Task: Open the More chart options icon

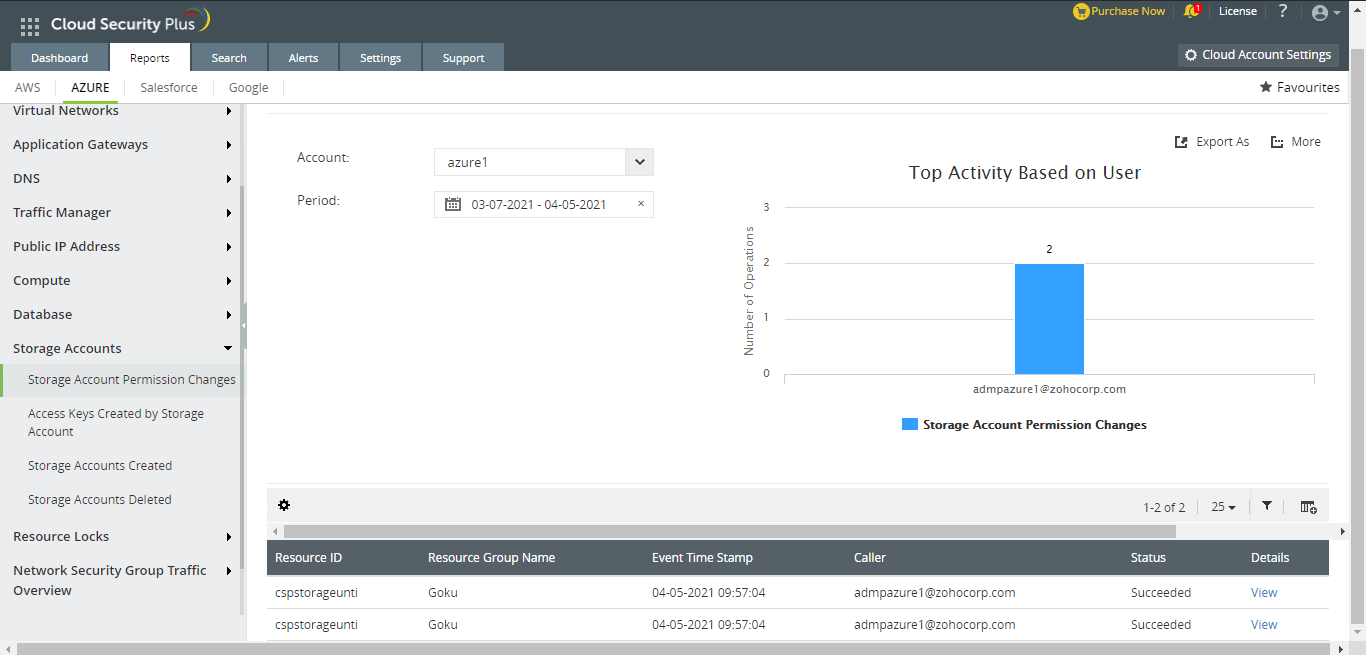Action: pos(1277,142)
